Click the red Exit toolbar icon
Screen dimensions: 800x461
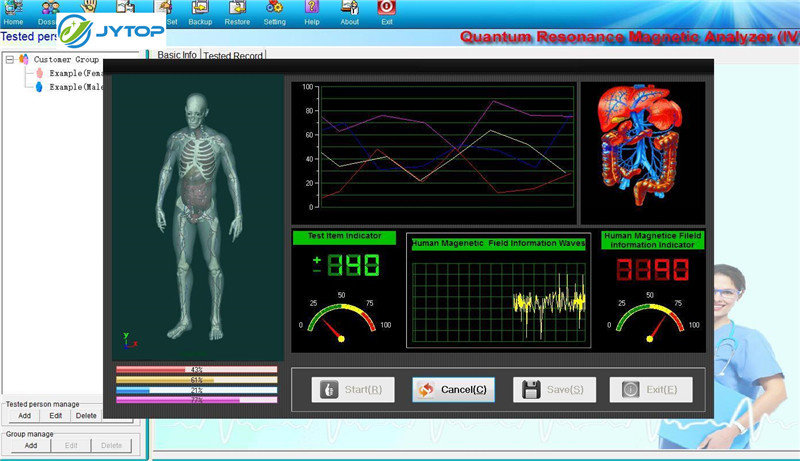[x=386, y=13]
